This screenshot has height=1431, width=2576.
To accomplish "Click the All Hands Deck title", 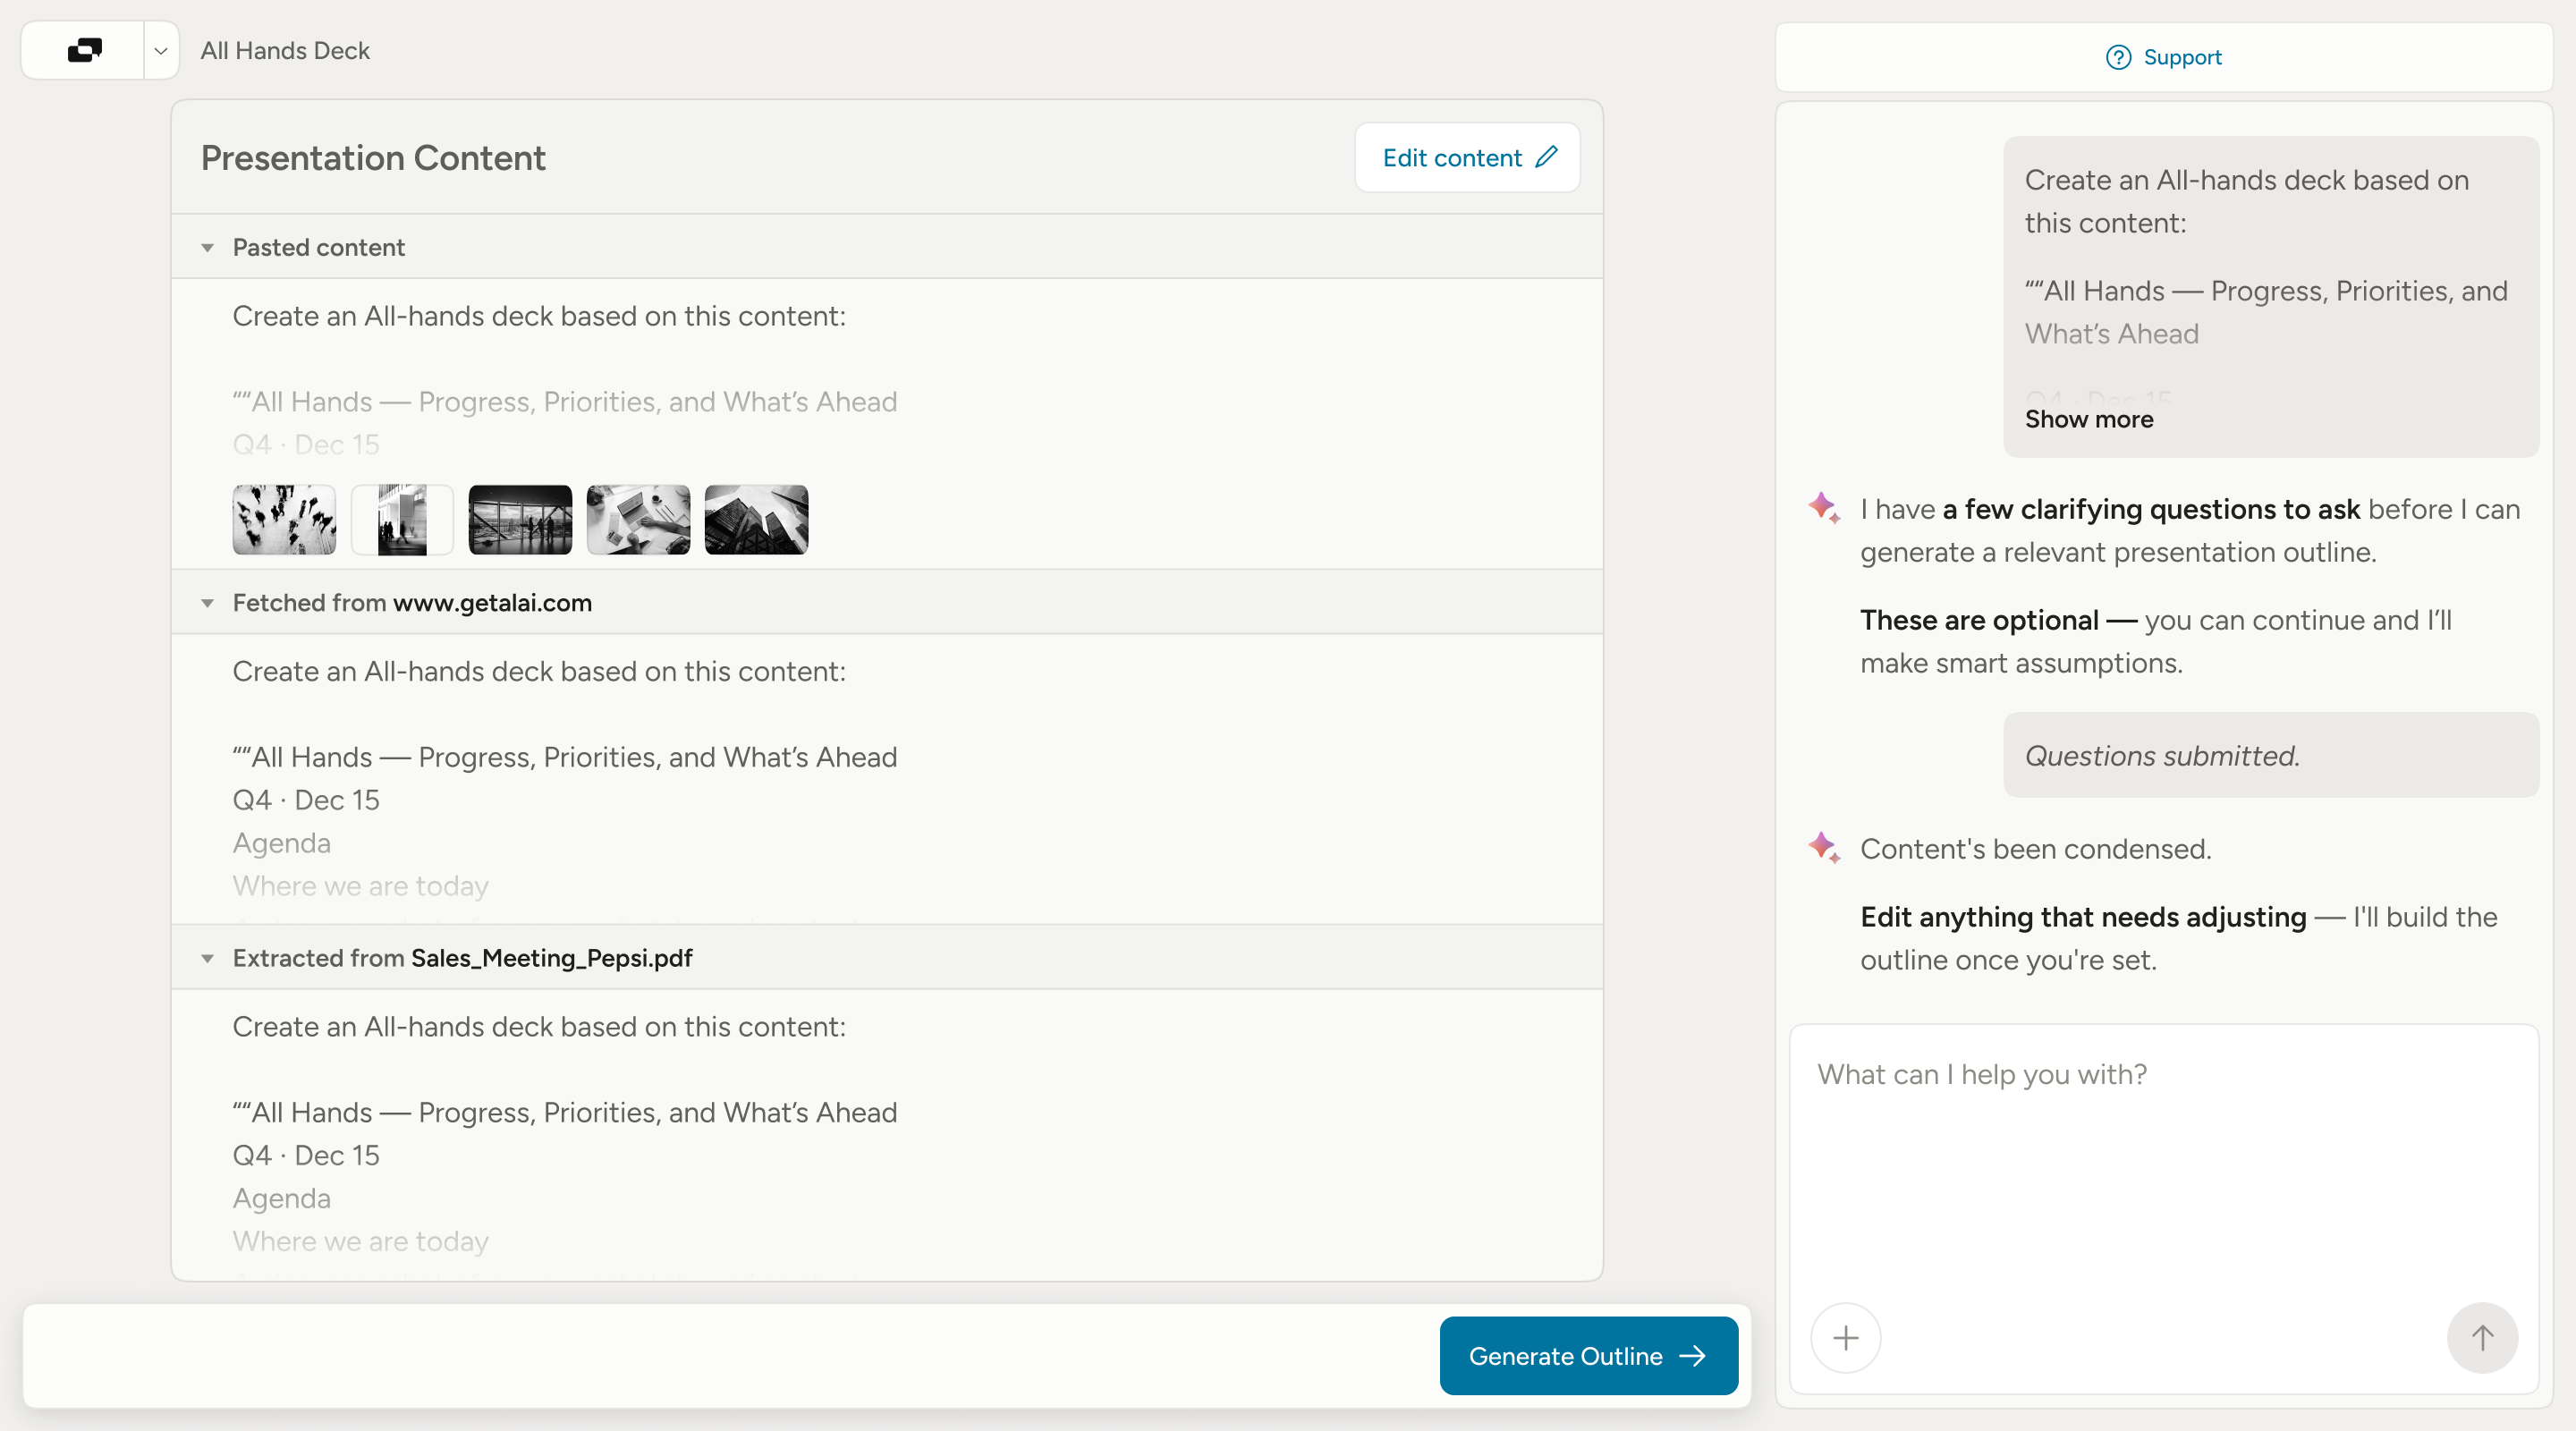I will 285,51.
